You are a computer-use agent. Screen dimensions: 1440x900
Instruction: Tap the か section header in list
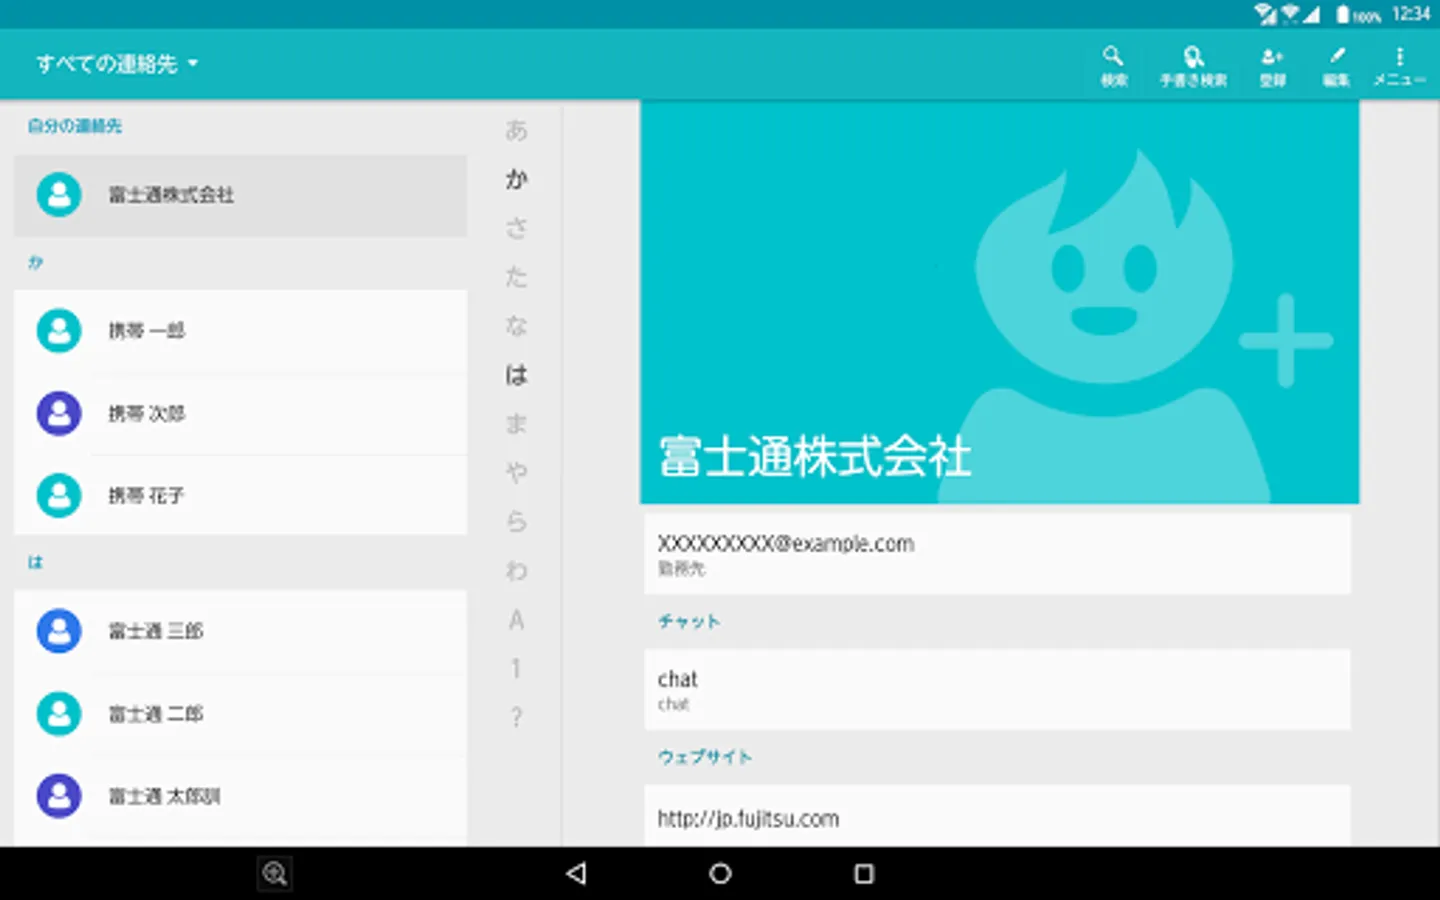pos(36,262)
